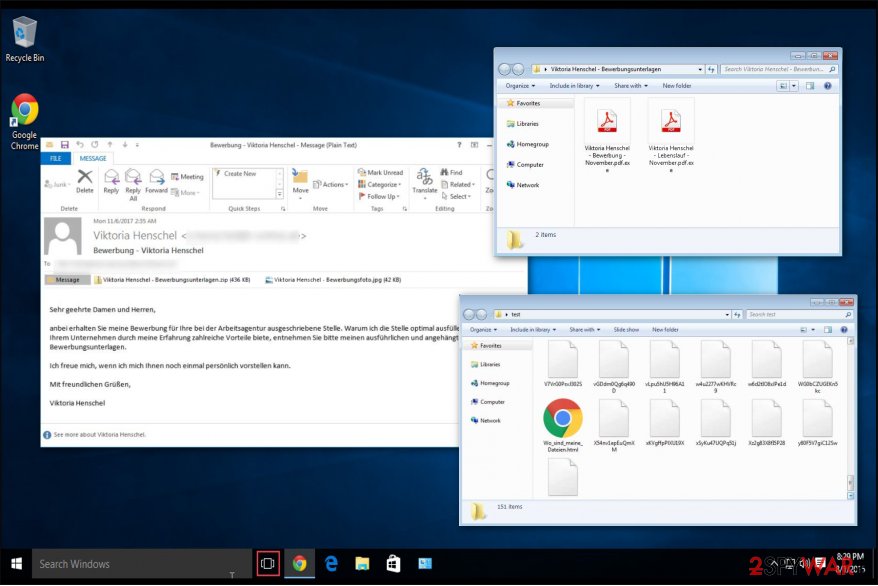This screenshot has width=878, height=586.
Task: Open the Store from the taskbar
Action: point(394,564)
